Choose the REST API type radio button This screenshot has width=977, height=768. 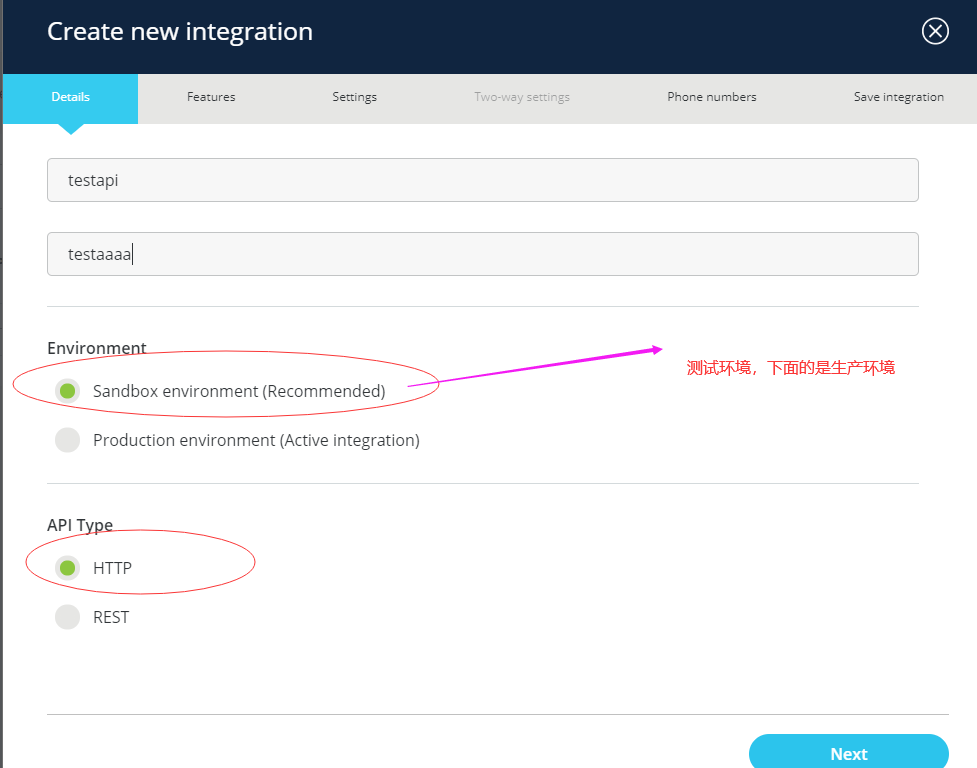pyautogui.click(x=68, y=617)
